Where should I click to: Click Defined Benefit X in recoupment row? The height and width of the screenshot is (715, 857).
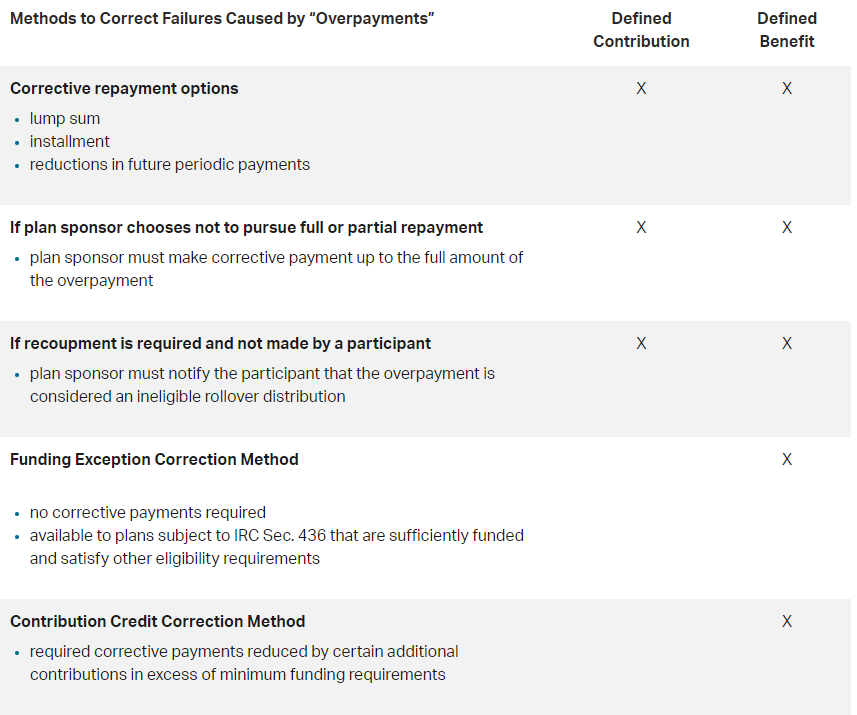click(x=786, y=343)
